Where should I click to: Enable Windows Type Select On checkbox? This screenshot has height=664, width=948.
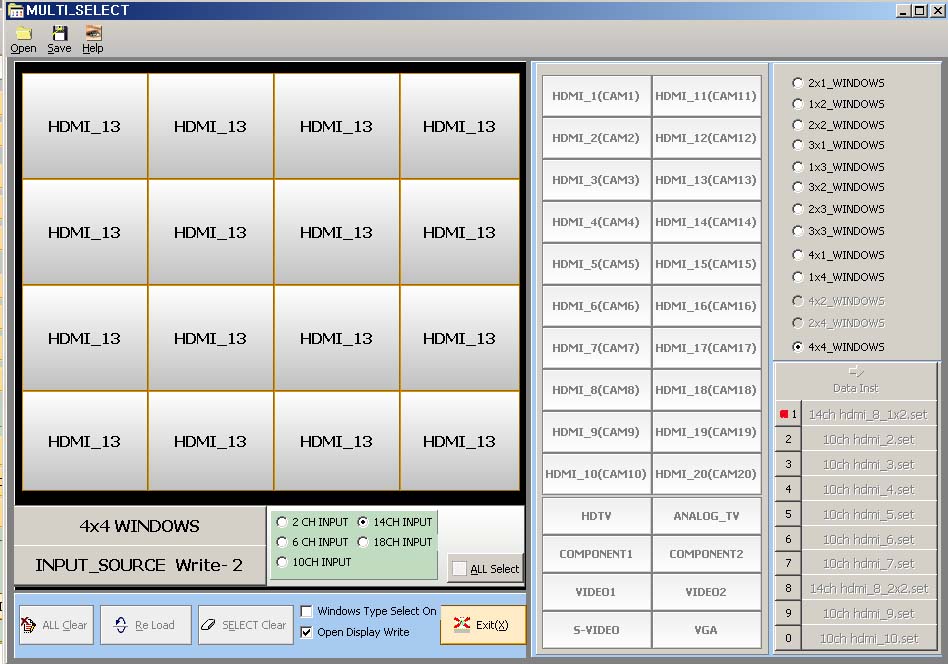[307, 611]
